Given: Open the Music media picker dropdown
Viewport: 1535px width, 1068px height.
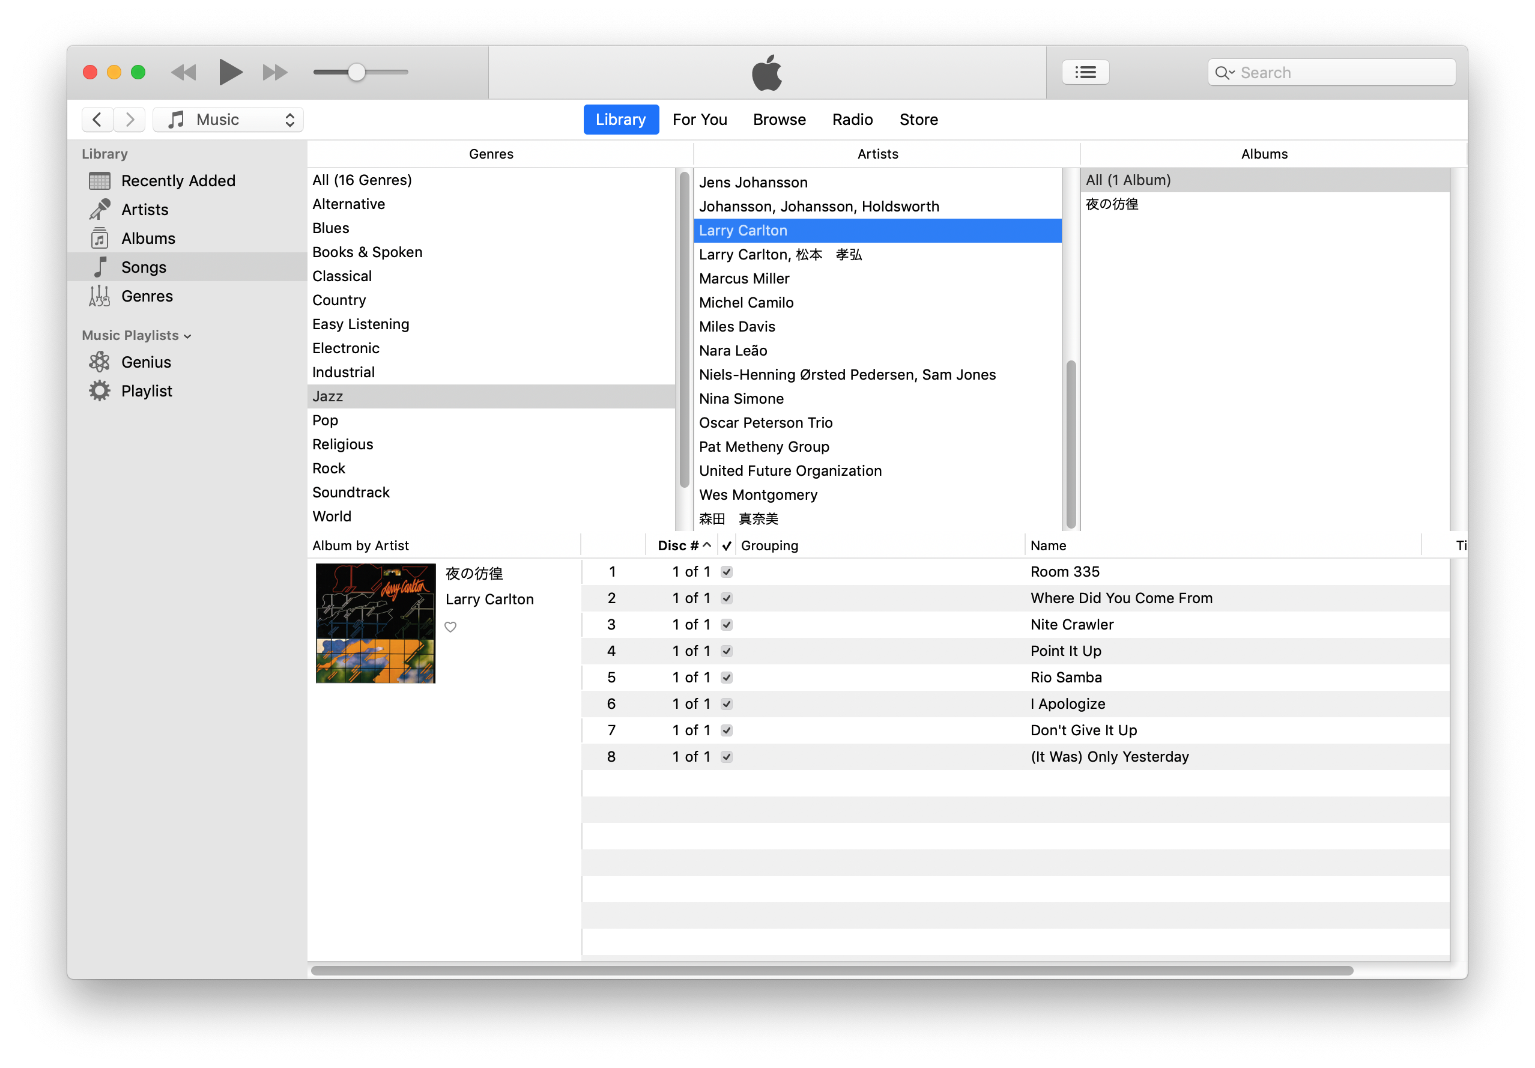Looking at the screenshot, I should coord(228,120).
